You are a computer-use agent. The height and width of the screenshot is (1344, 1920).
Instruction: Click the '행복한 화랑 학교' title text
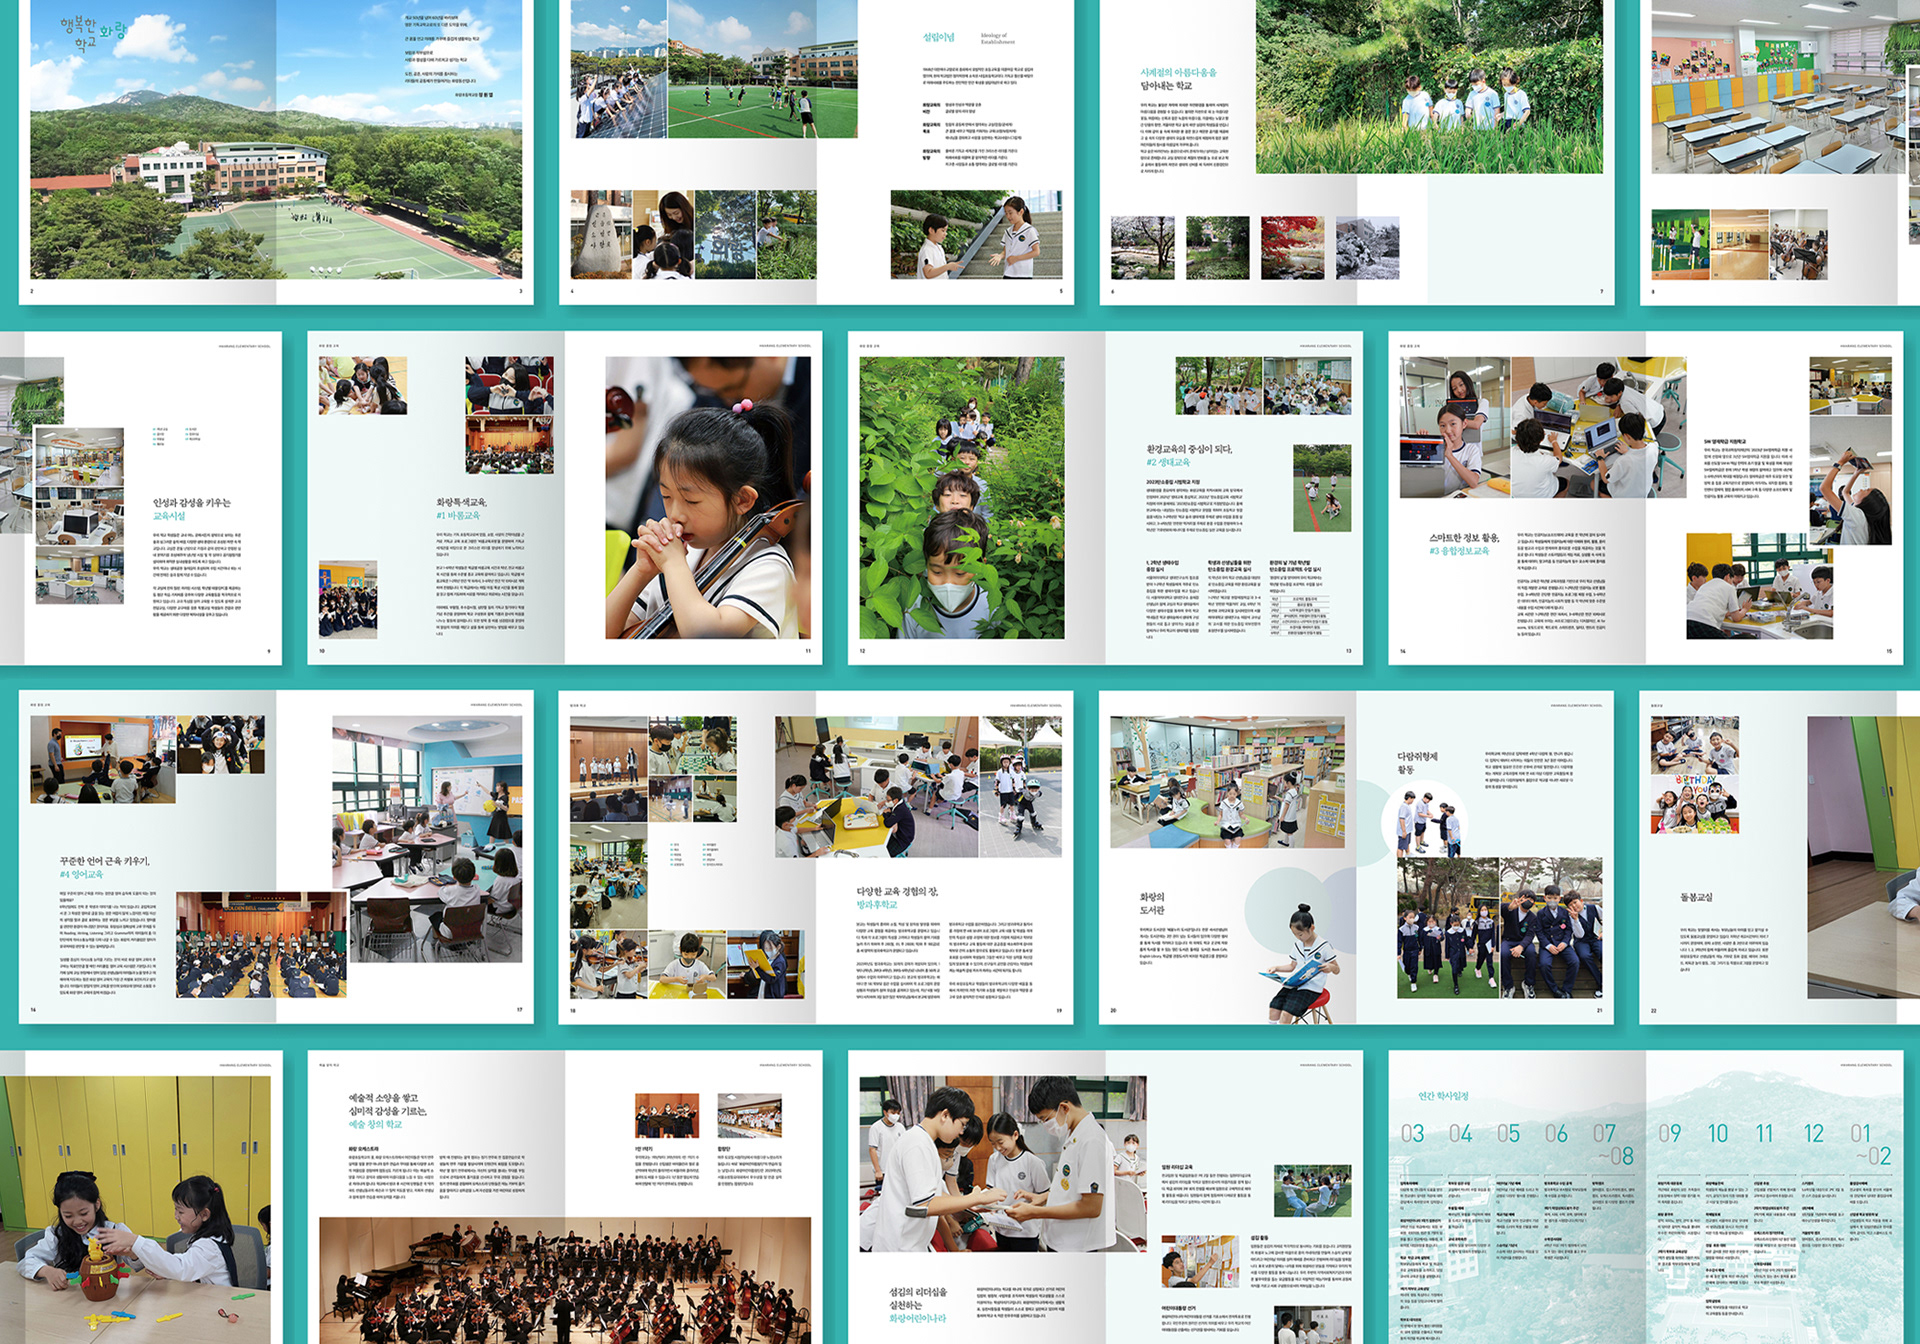pyautogui.click(x=93, y=32)
